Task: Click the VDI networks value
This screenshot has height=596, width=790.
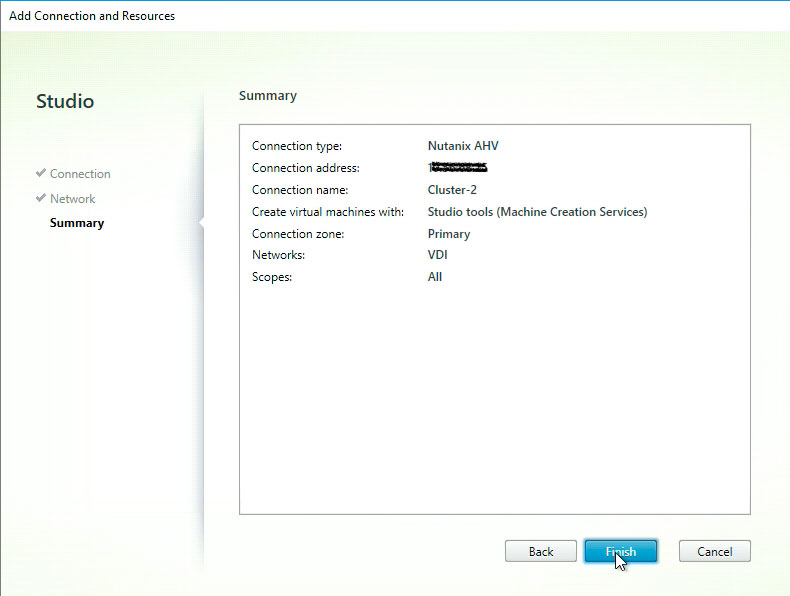Action: [437, 255]
